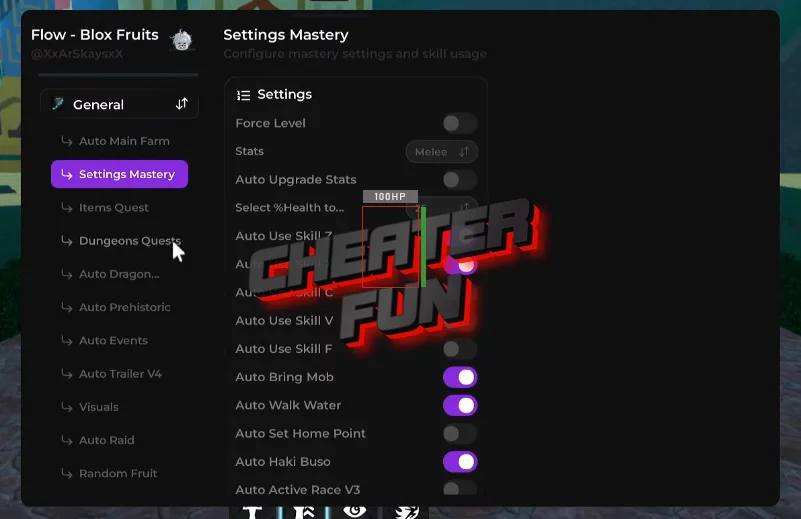Click the General category icon
The image size is (801, 519).
click(58, 104)
